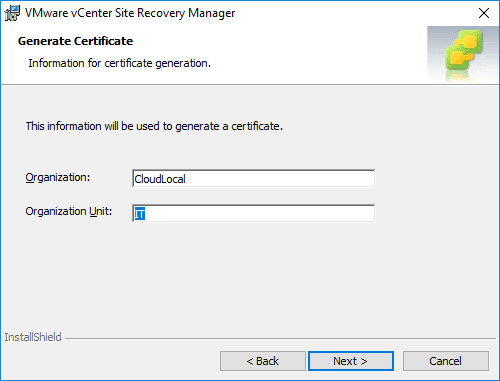Click the Next > button
This screenshot has height=381, width=500.
point(351,361)
